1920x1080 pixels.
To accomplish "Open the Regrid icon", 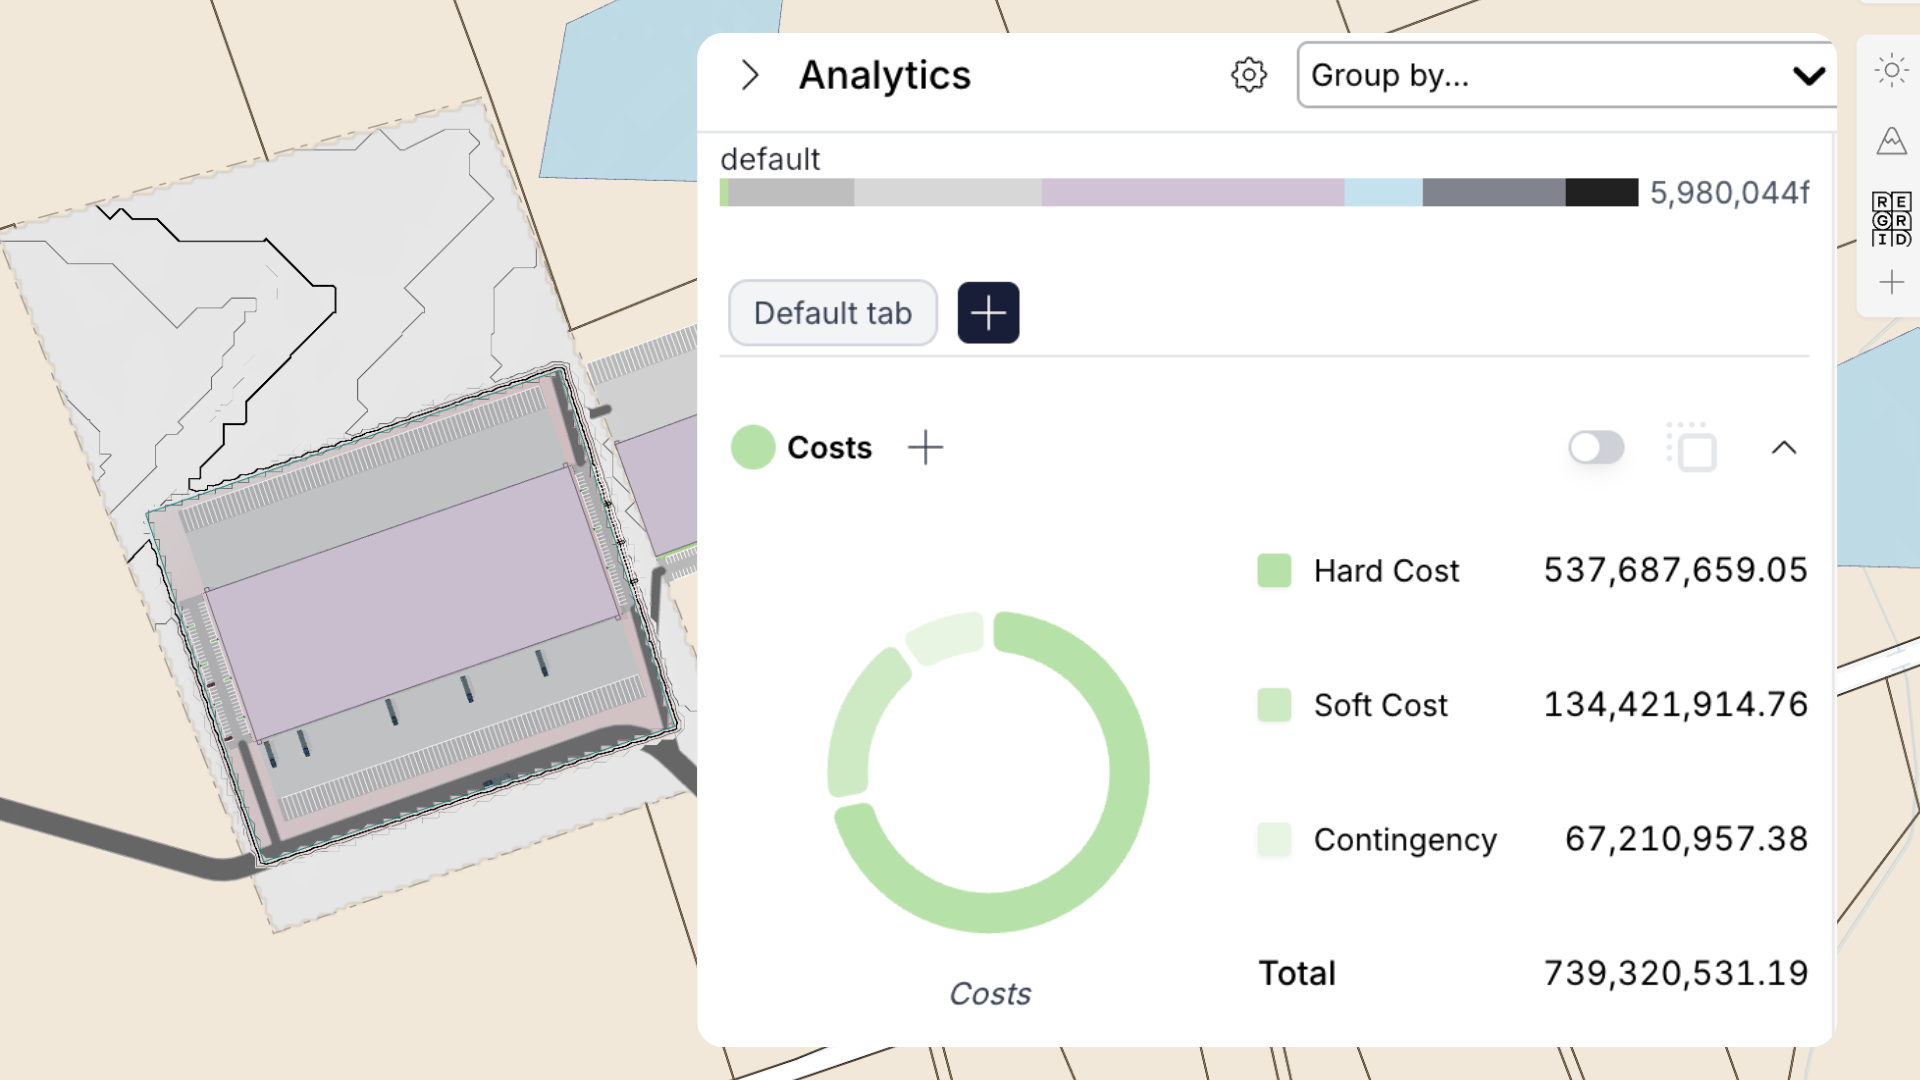I will click(x=1891, y=219).
